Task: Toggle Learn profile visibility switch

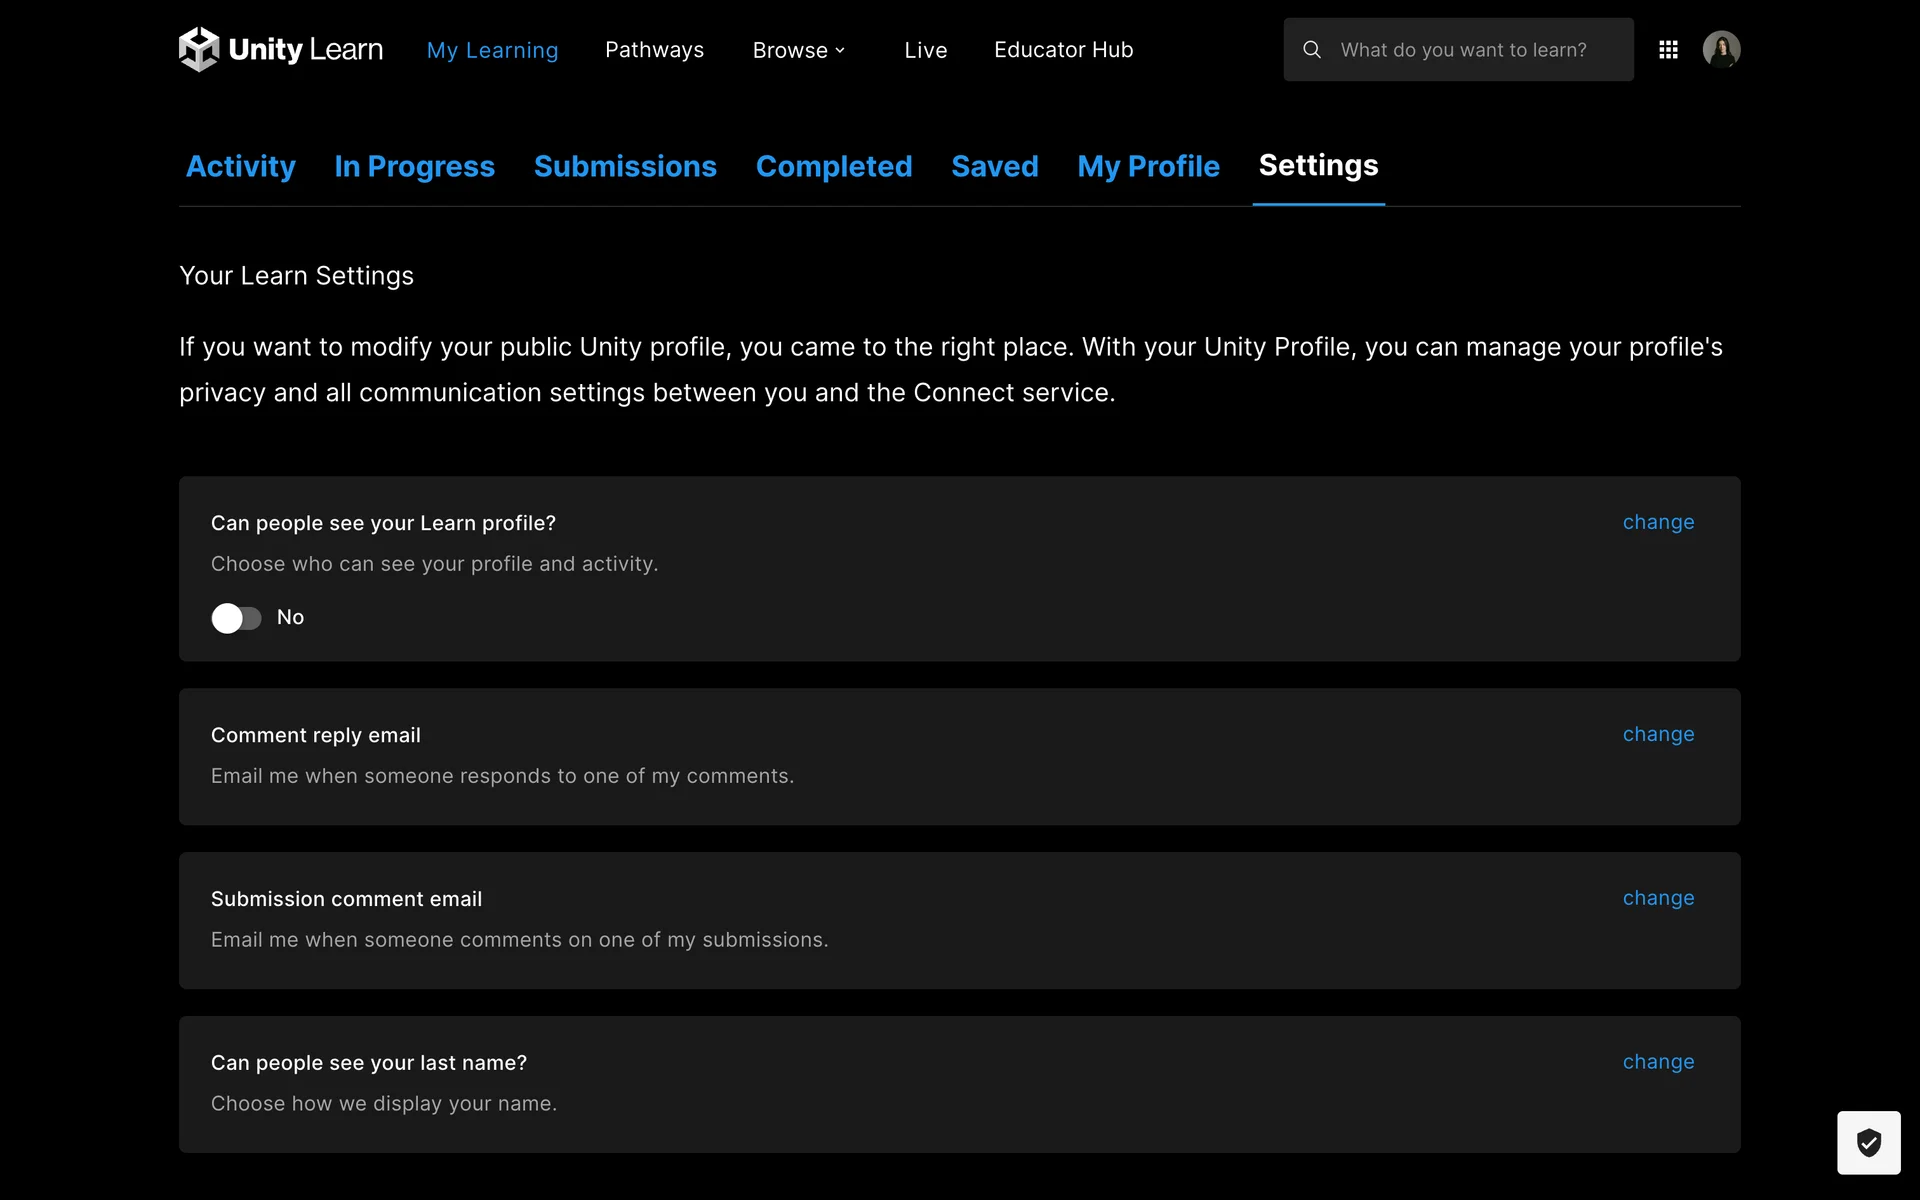Action: coord(236,618)
